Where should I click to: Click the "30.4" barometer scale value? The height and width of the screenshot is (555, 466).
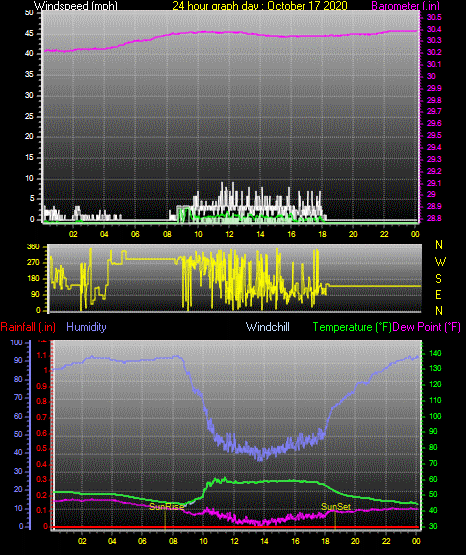tap(434, 29)
